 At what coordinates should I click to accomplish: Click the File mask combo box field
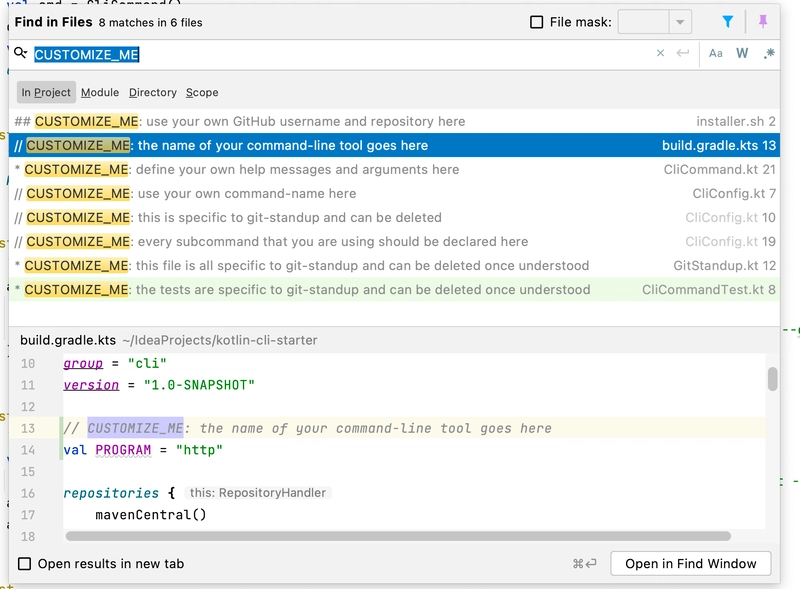643,22
